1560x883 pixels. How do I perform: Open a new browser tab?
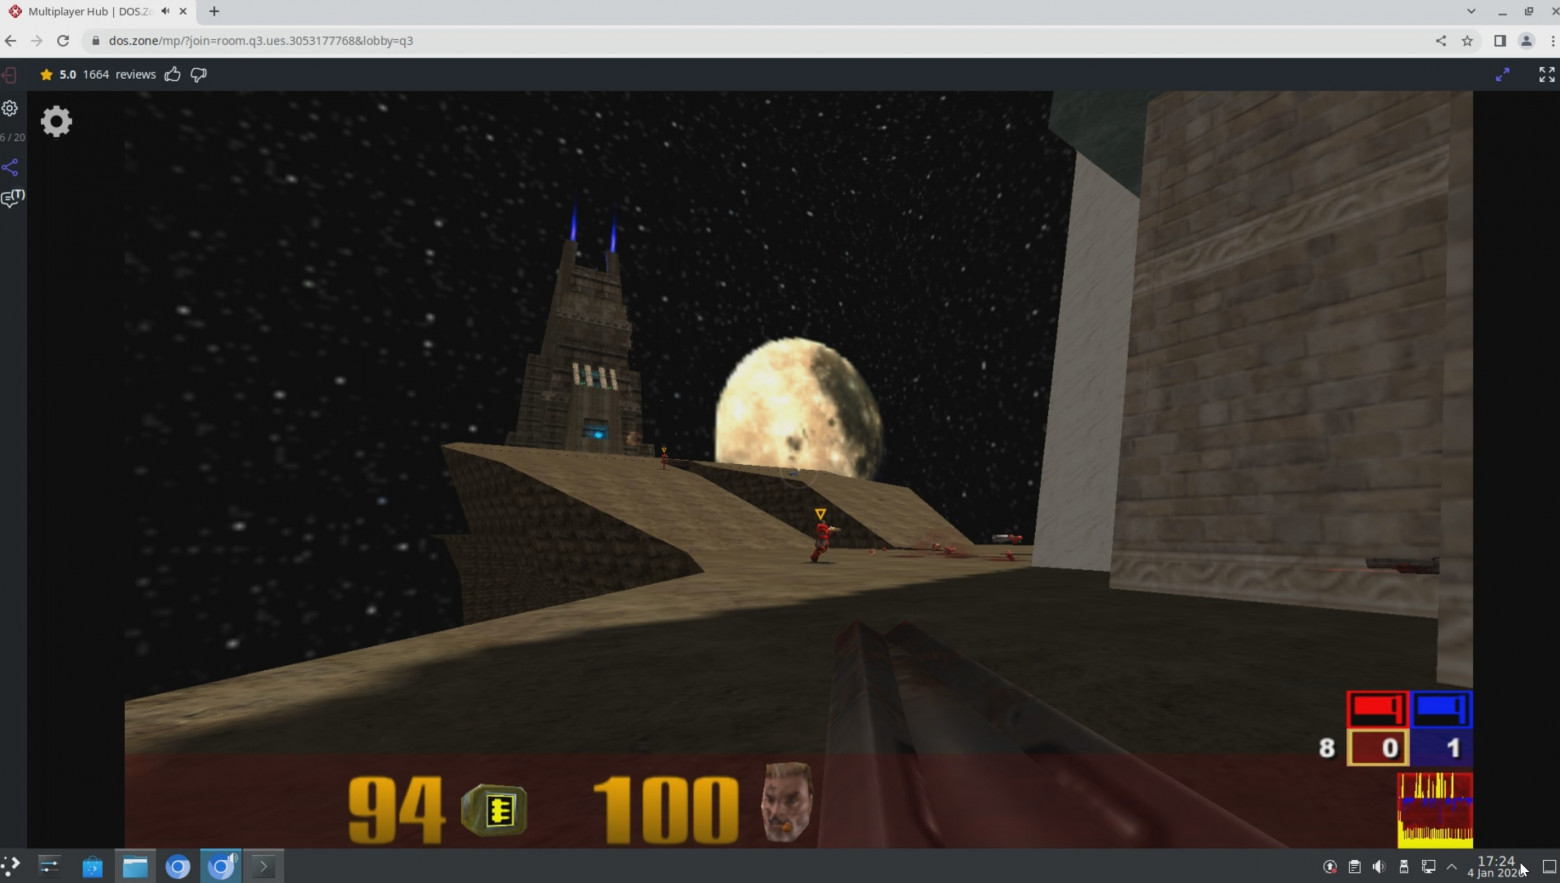[x=214, y=12]
